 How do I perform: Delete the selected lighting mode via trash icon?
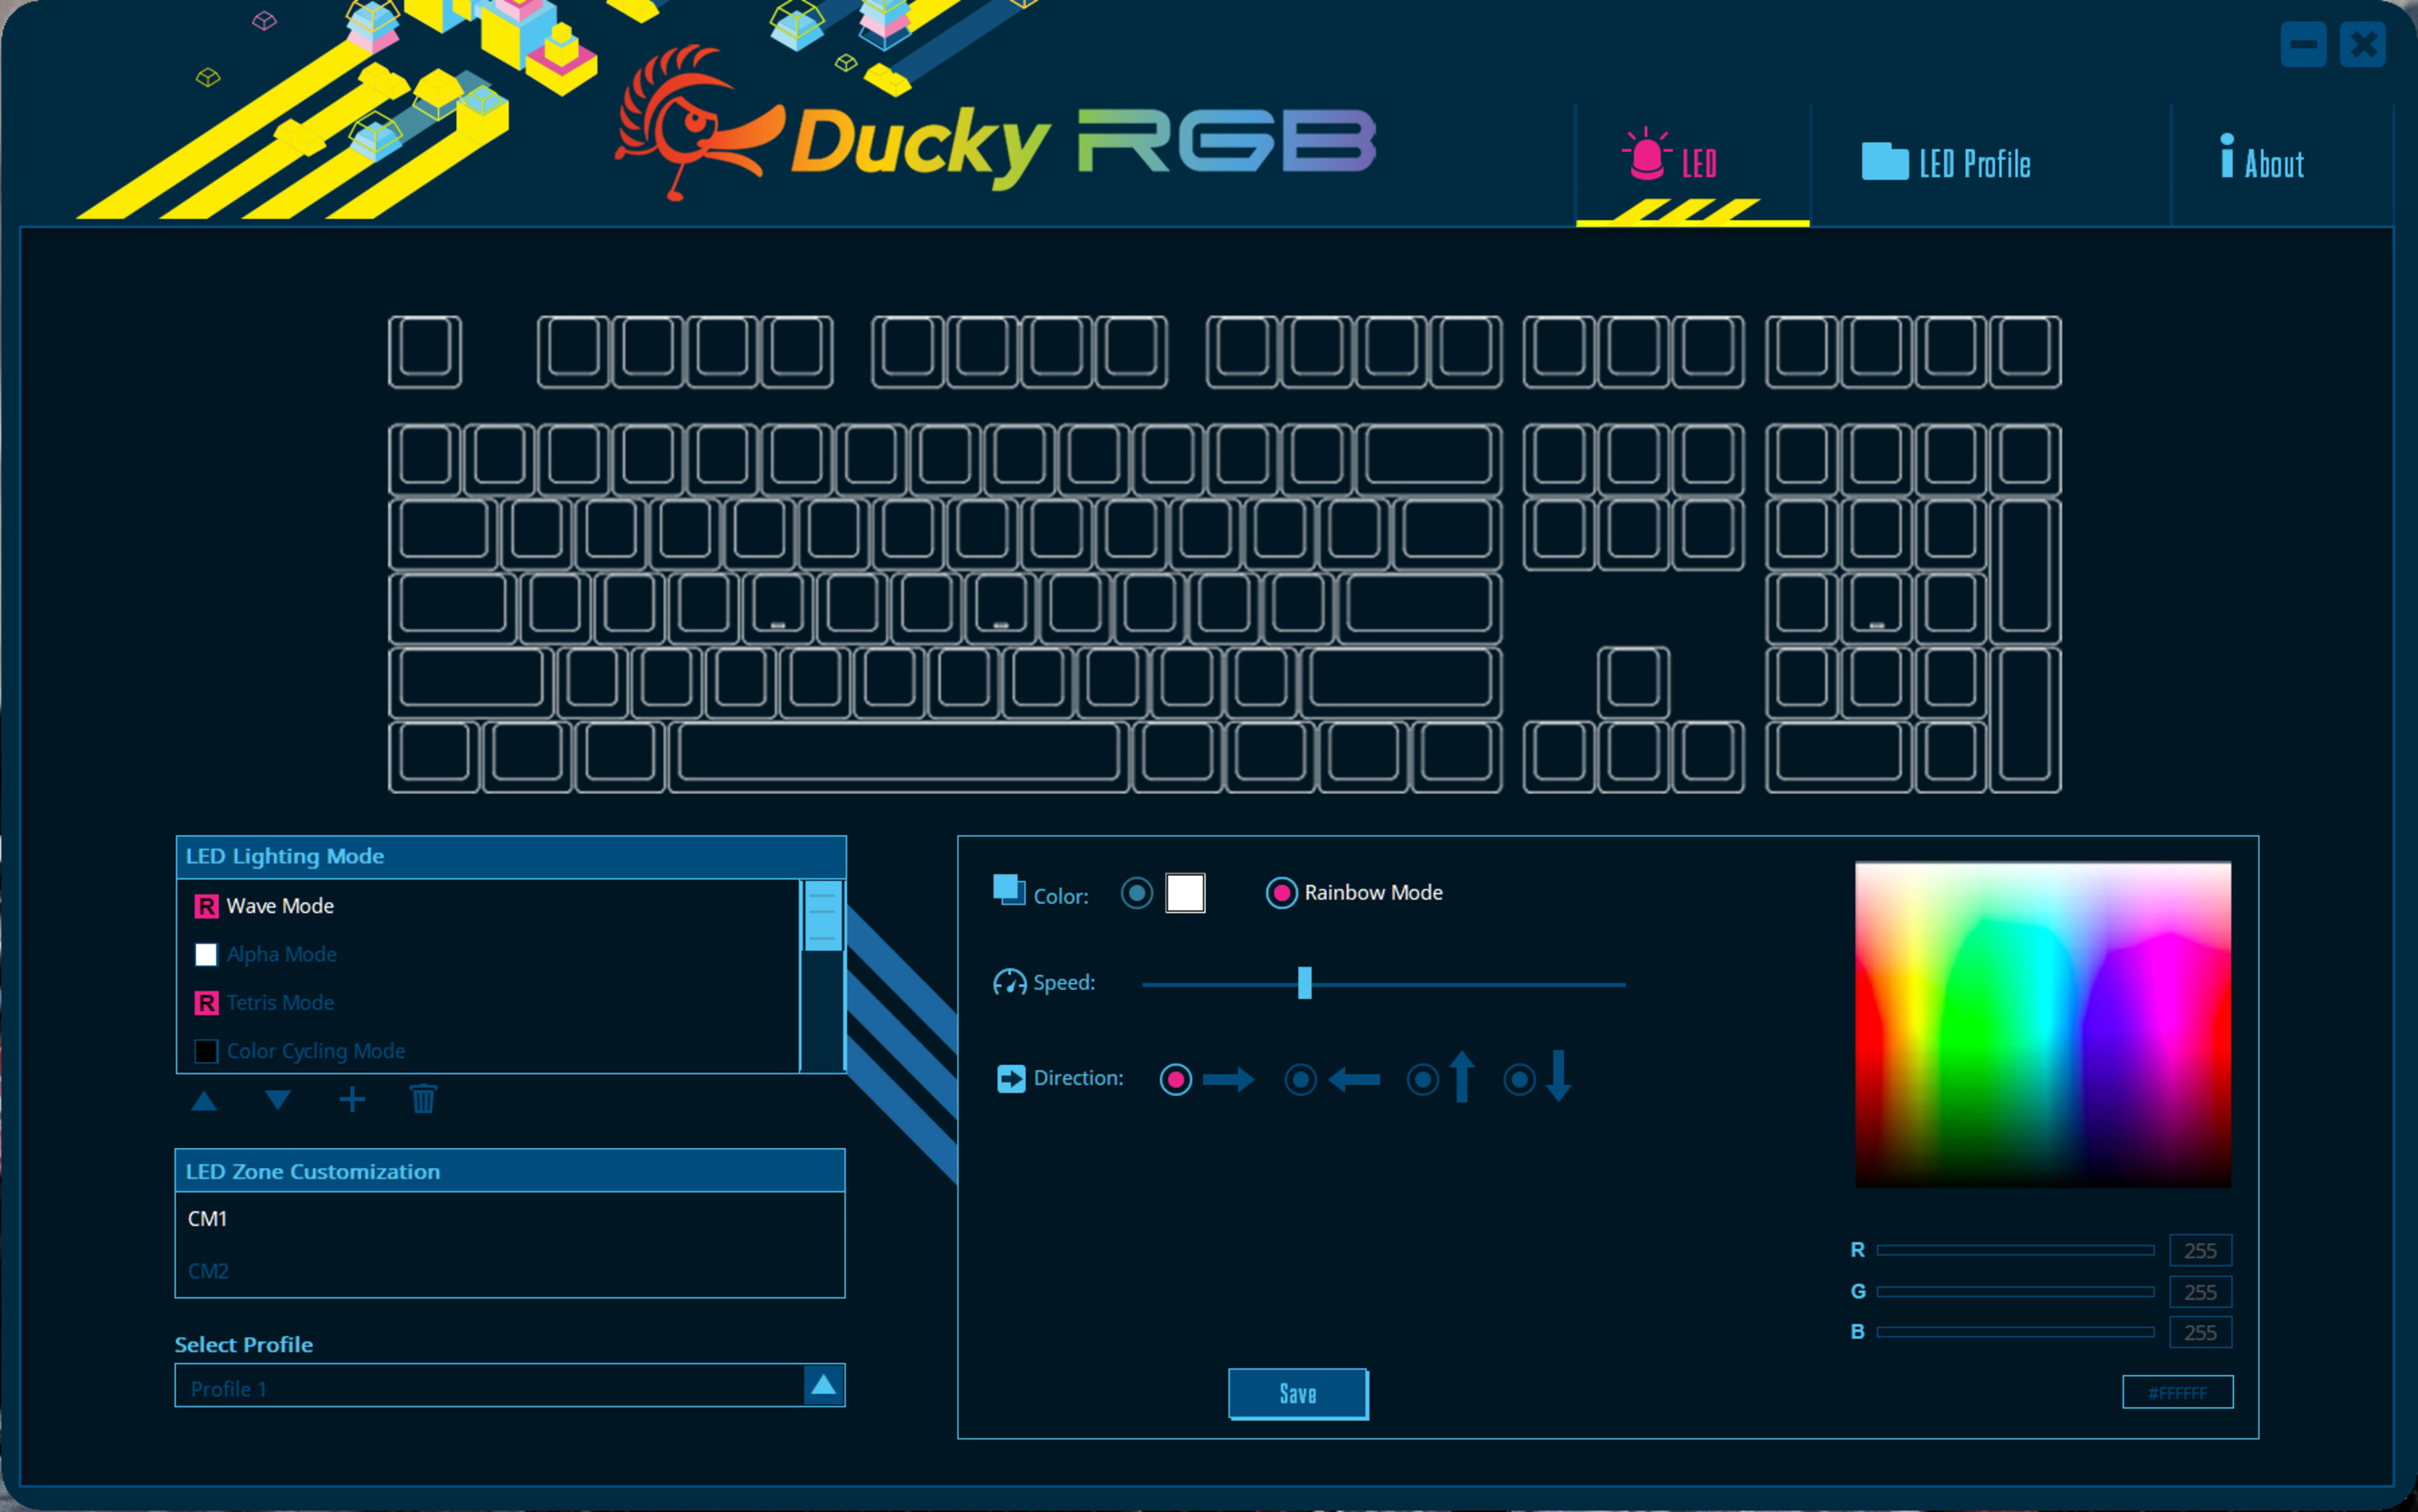[424, 1099]
